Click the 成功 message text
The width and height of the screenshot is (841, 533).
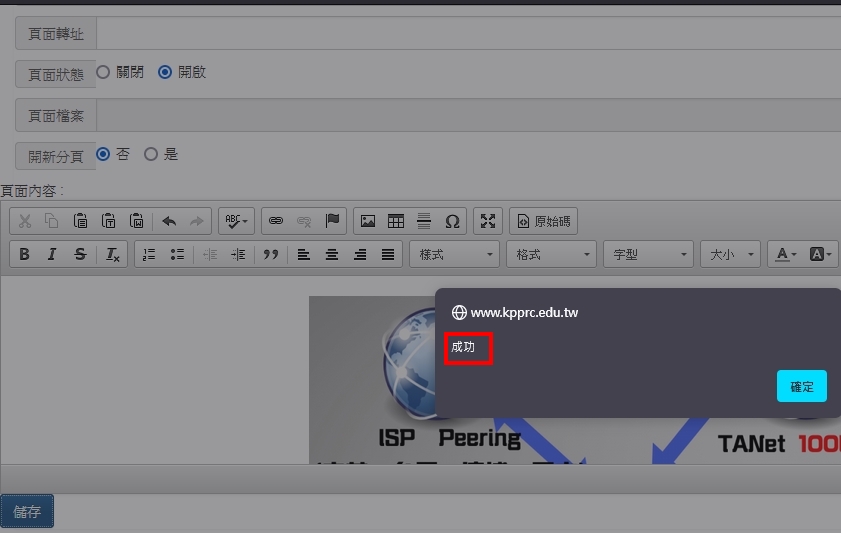click(463, 347)
